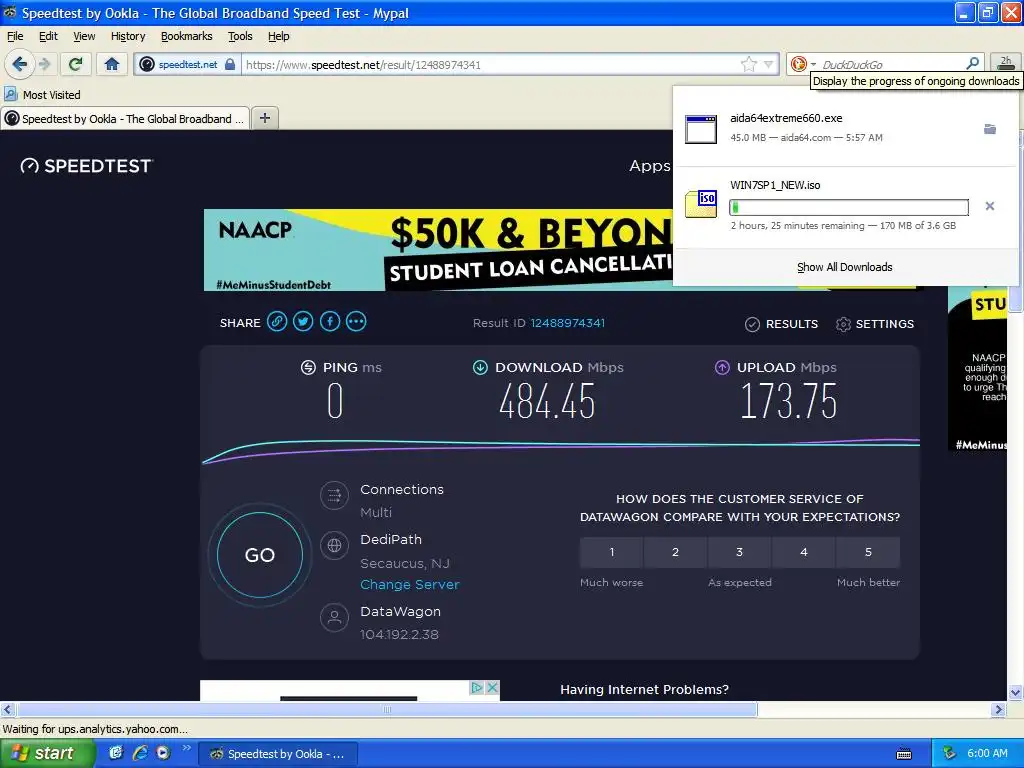Image resolution: width=1024 pixels, height=768 pixels.
Task: Share result on Twitter icon
Action: 303,321
